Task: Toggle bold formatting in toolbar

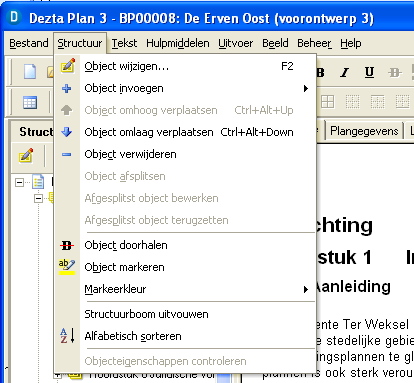Action: [x=320, y=72]
